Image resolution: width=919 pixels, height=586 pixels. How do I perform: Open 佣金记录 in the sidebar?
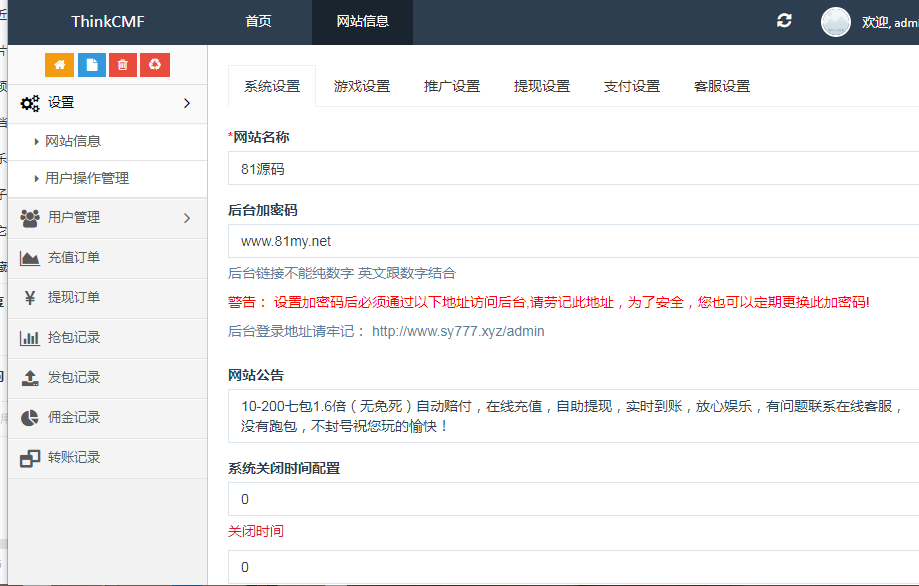pyautogui.click(x=73, y=418)
